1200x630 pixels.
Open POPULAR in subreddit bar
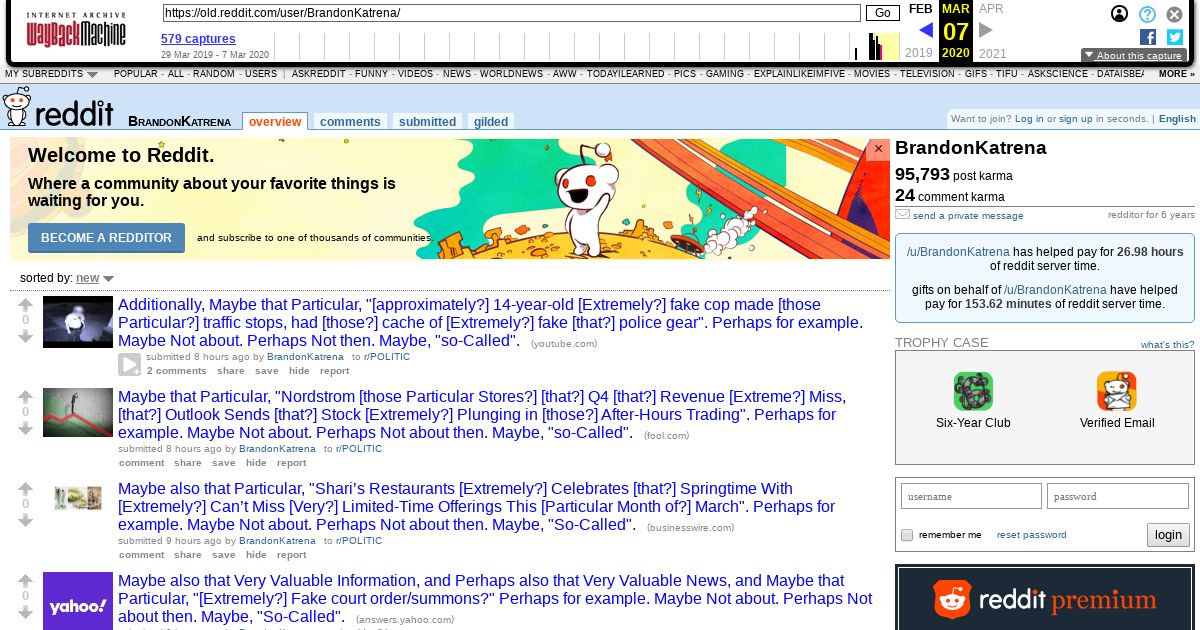pyautogui.click(x=136, y=74)
